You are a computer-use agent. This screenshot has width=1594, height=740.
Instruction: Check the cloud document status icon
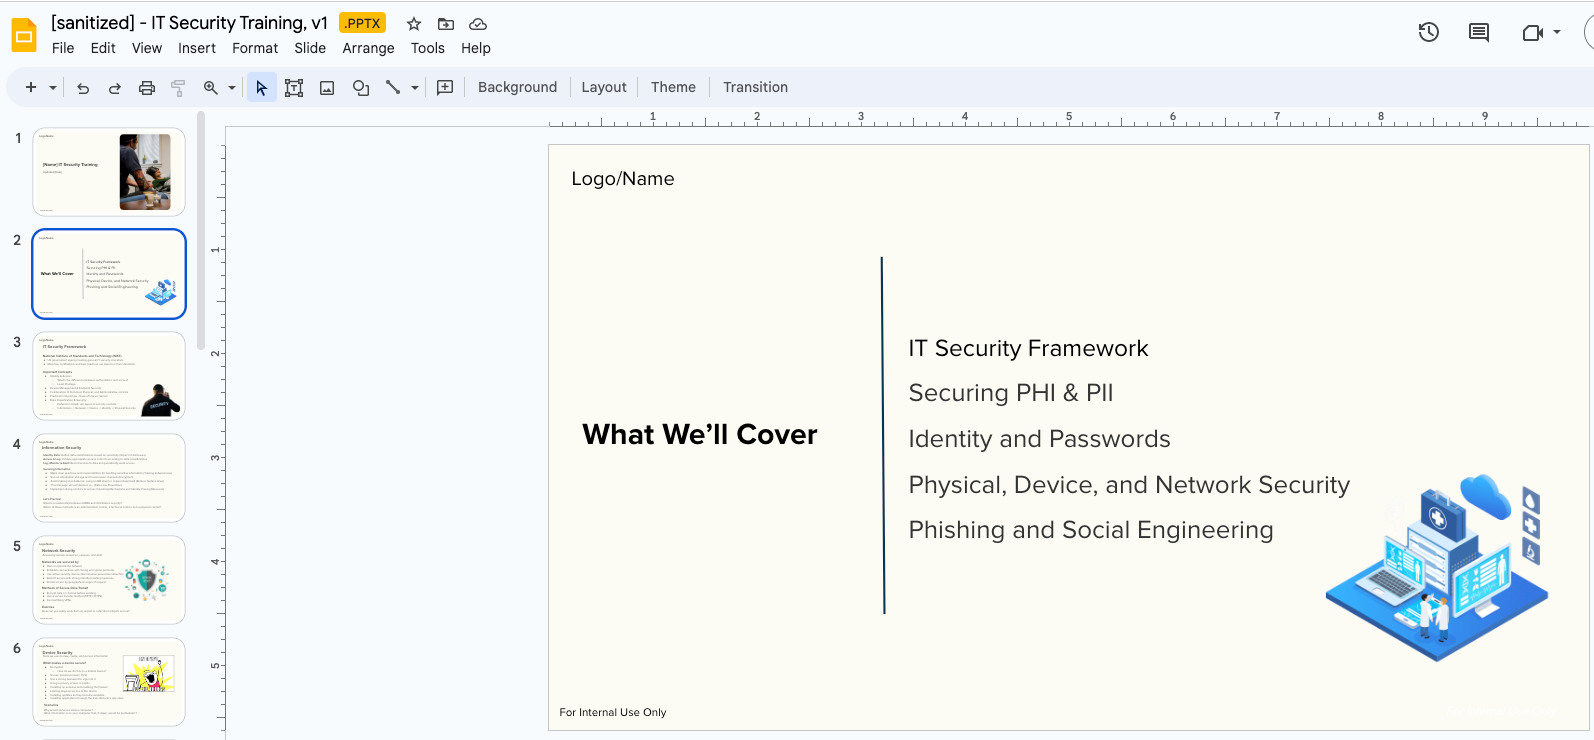[x=478, y=24]
